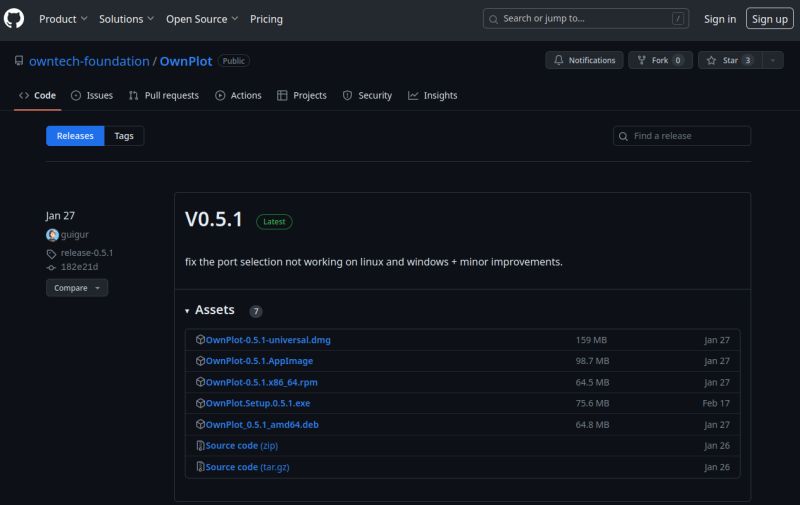The image size is (800, 505).
Task: Click the zip file icon beside Source code (zip)
Action: 200,445
